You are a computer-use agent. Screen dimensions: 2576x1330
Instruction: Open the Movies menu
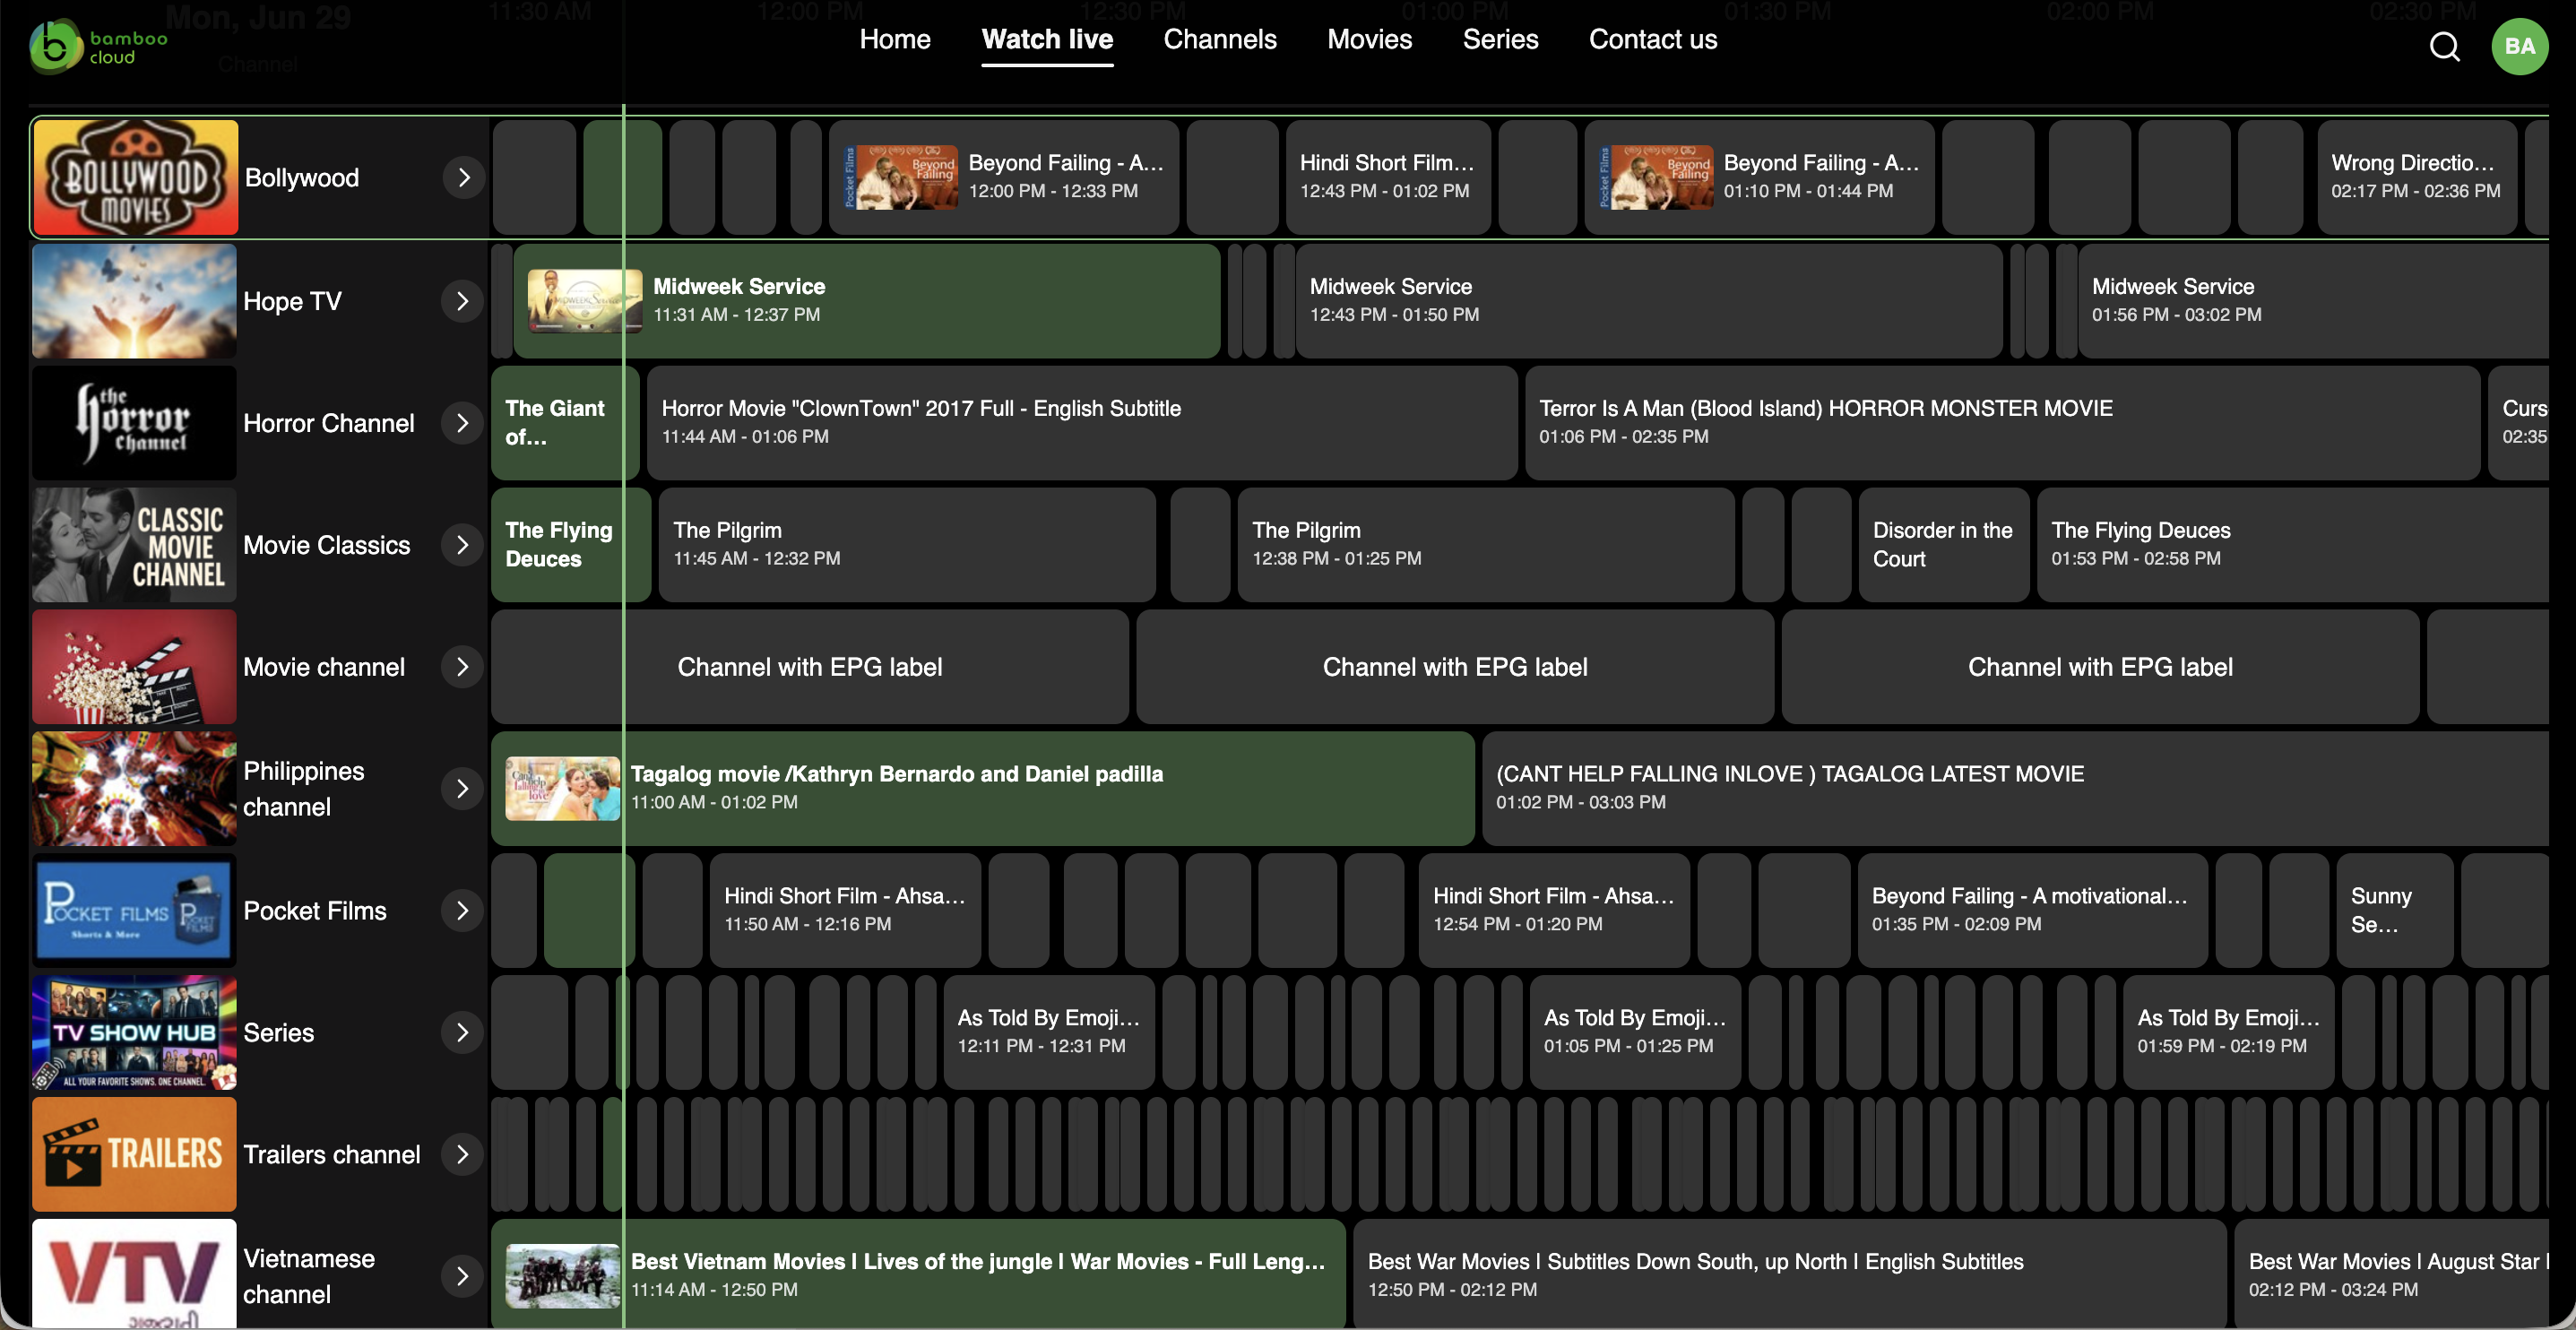(x=1369, y=40)
